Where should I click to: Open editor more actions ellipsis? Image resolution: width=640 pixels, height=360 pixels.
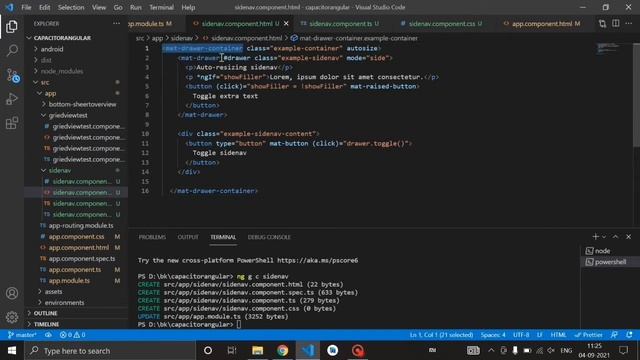coord(629,24)
